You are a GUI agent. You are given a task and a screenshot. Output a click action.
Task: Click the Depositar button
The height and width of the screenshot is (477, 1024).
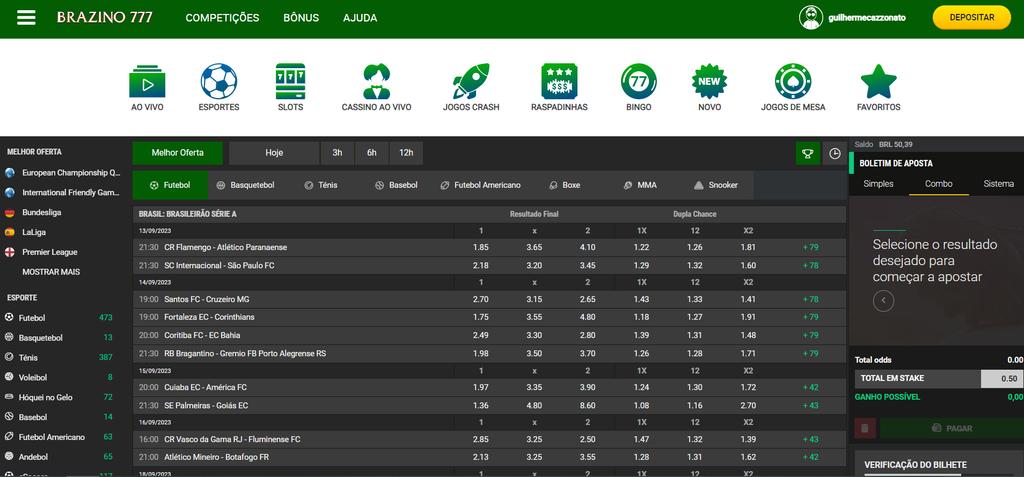[971, 18]
